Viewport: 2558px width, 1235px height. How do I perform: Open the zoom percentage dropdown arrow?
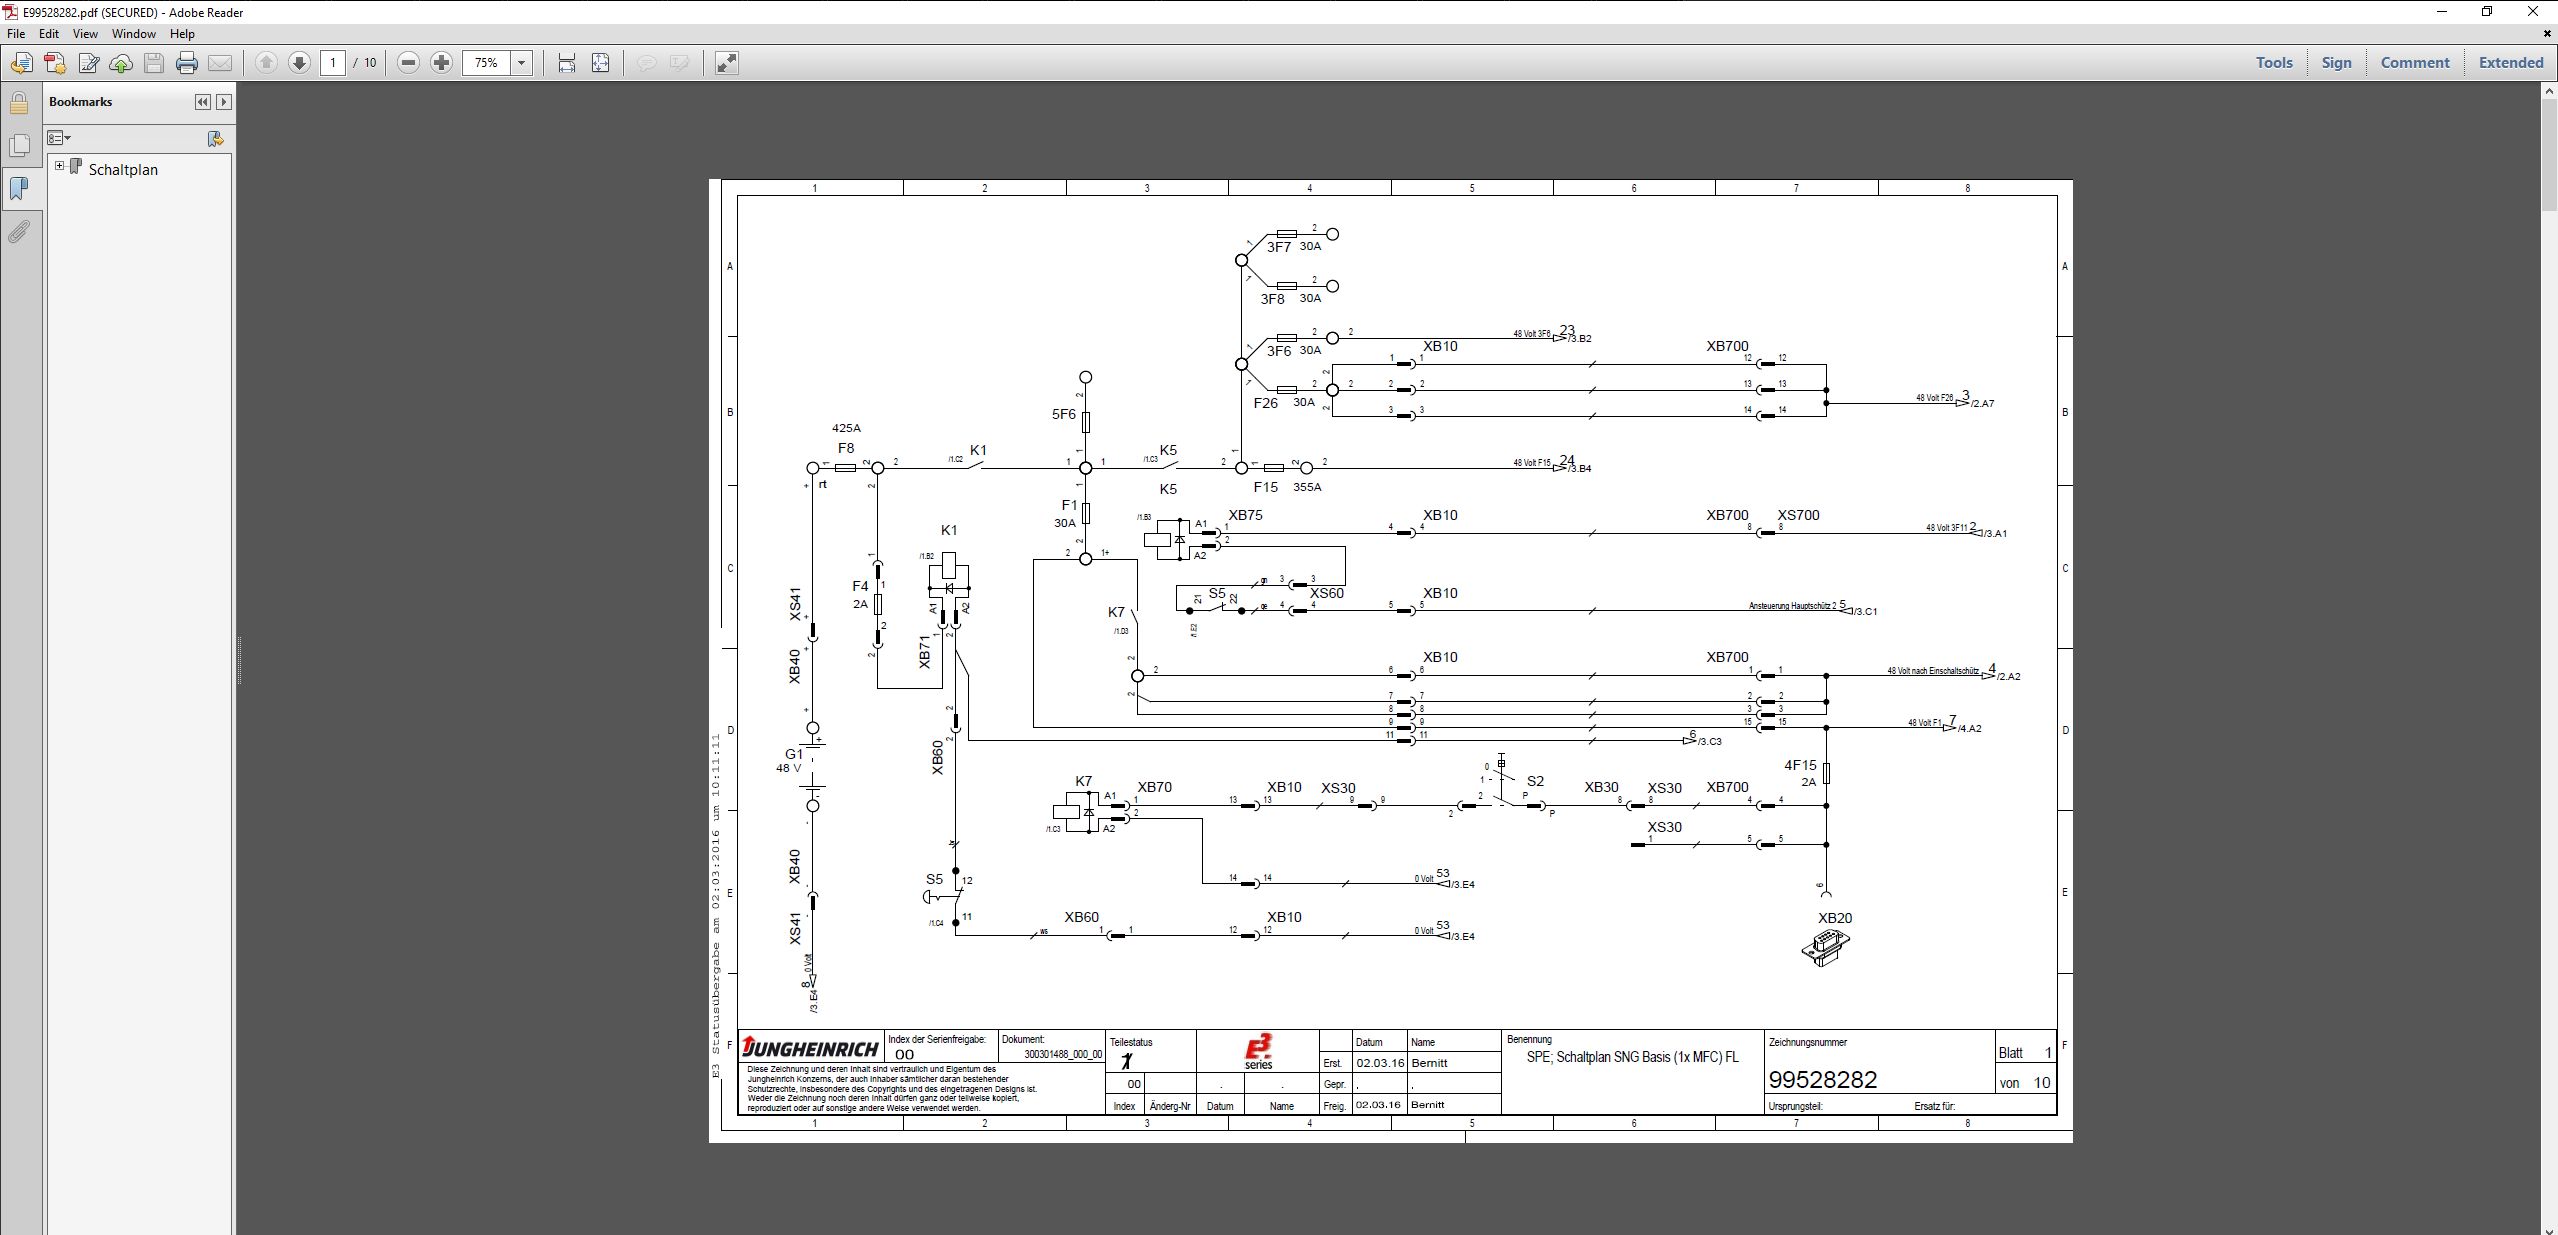click(521, 63)
